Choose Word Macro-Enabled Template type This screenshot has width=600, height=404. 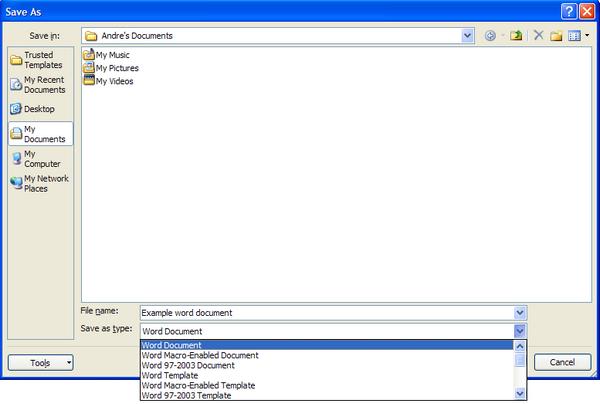pyautogui.click(x=327, y=385)
